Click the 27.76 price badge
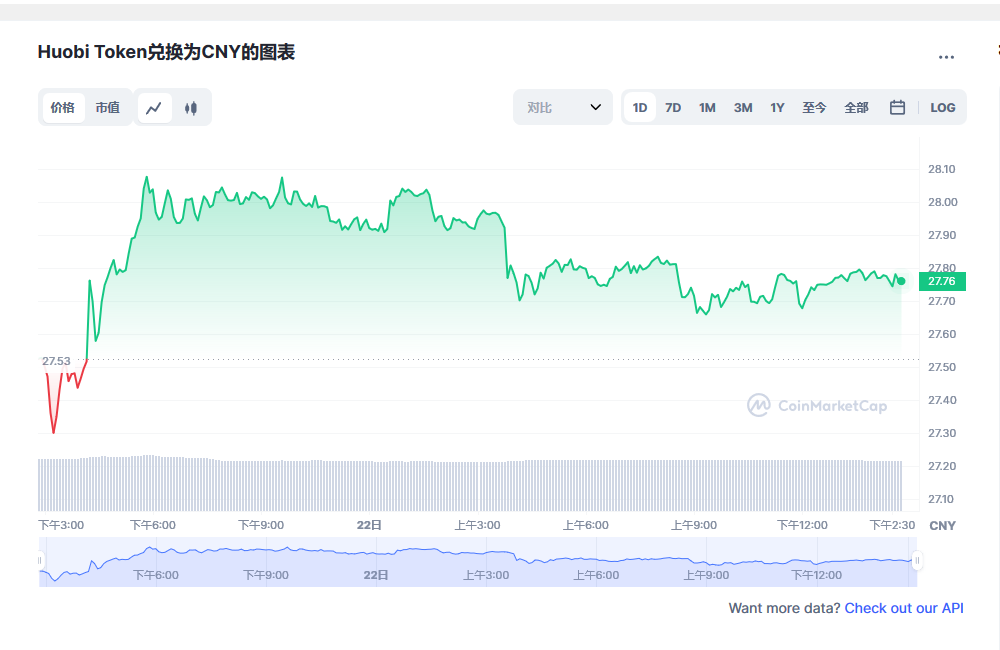Image resolution: width=1000 pixels, height=650 pixels. (940, 281)
